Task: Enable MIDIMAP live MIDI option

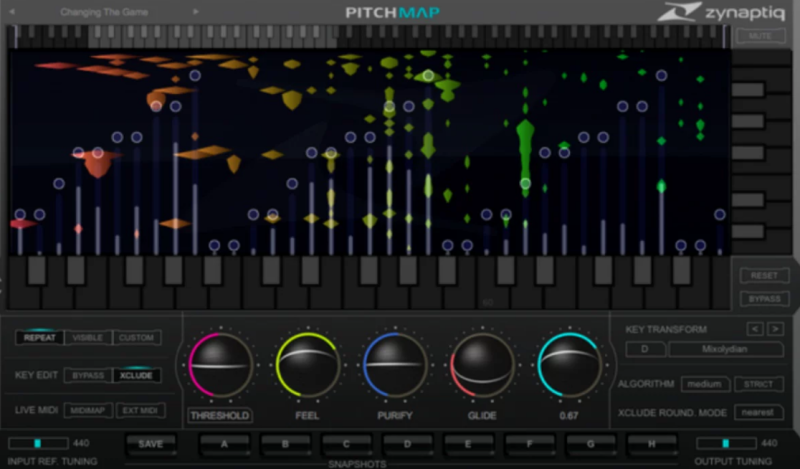Action: [88, 410]
